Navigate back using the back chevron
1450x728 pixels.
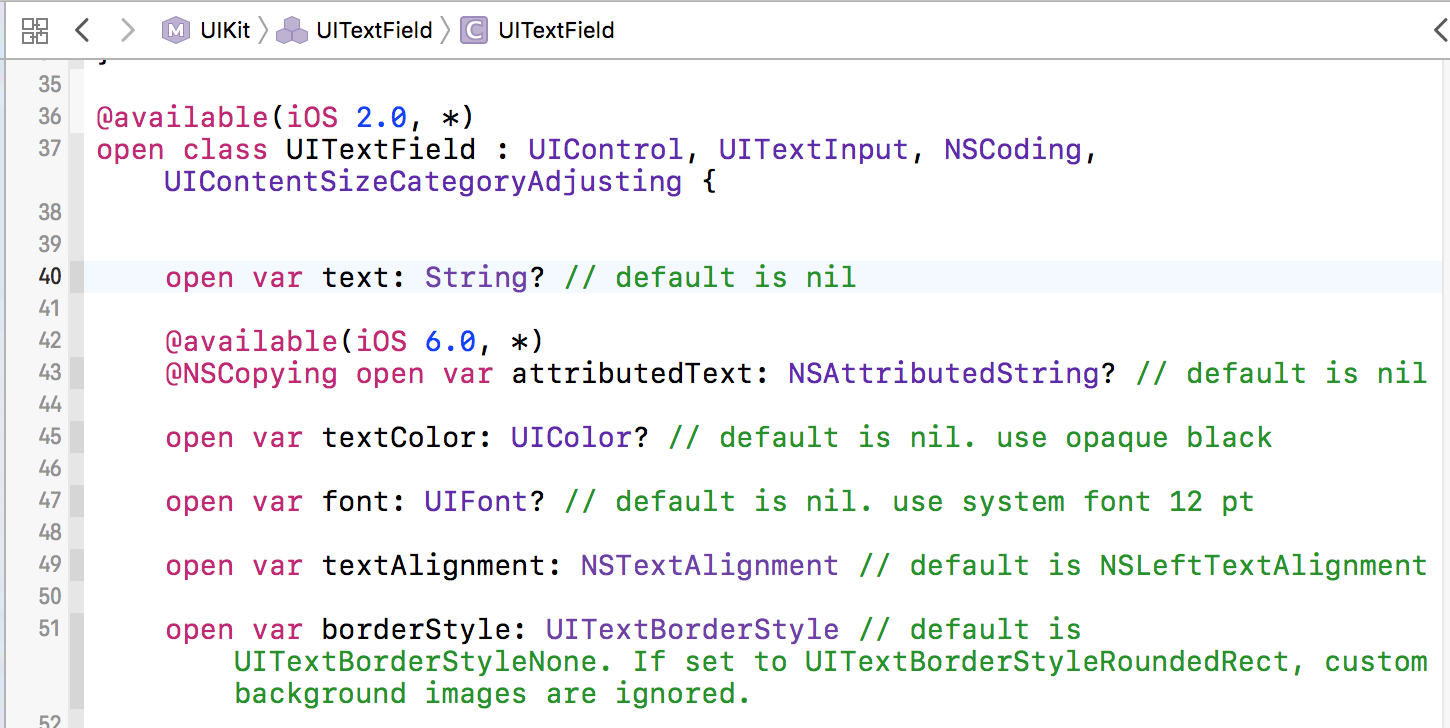(x=82, y=30)
